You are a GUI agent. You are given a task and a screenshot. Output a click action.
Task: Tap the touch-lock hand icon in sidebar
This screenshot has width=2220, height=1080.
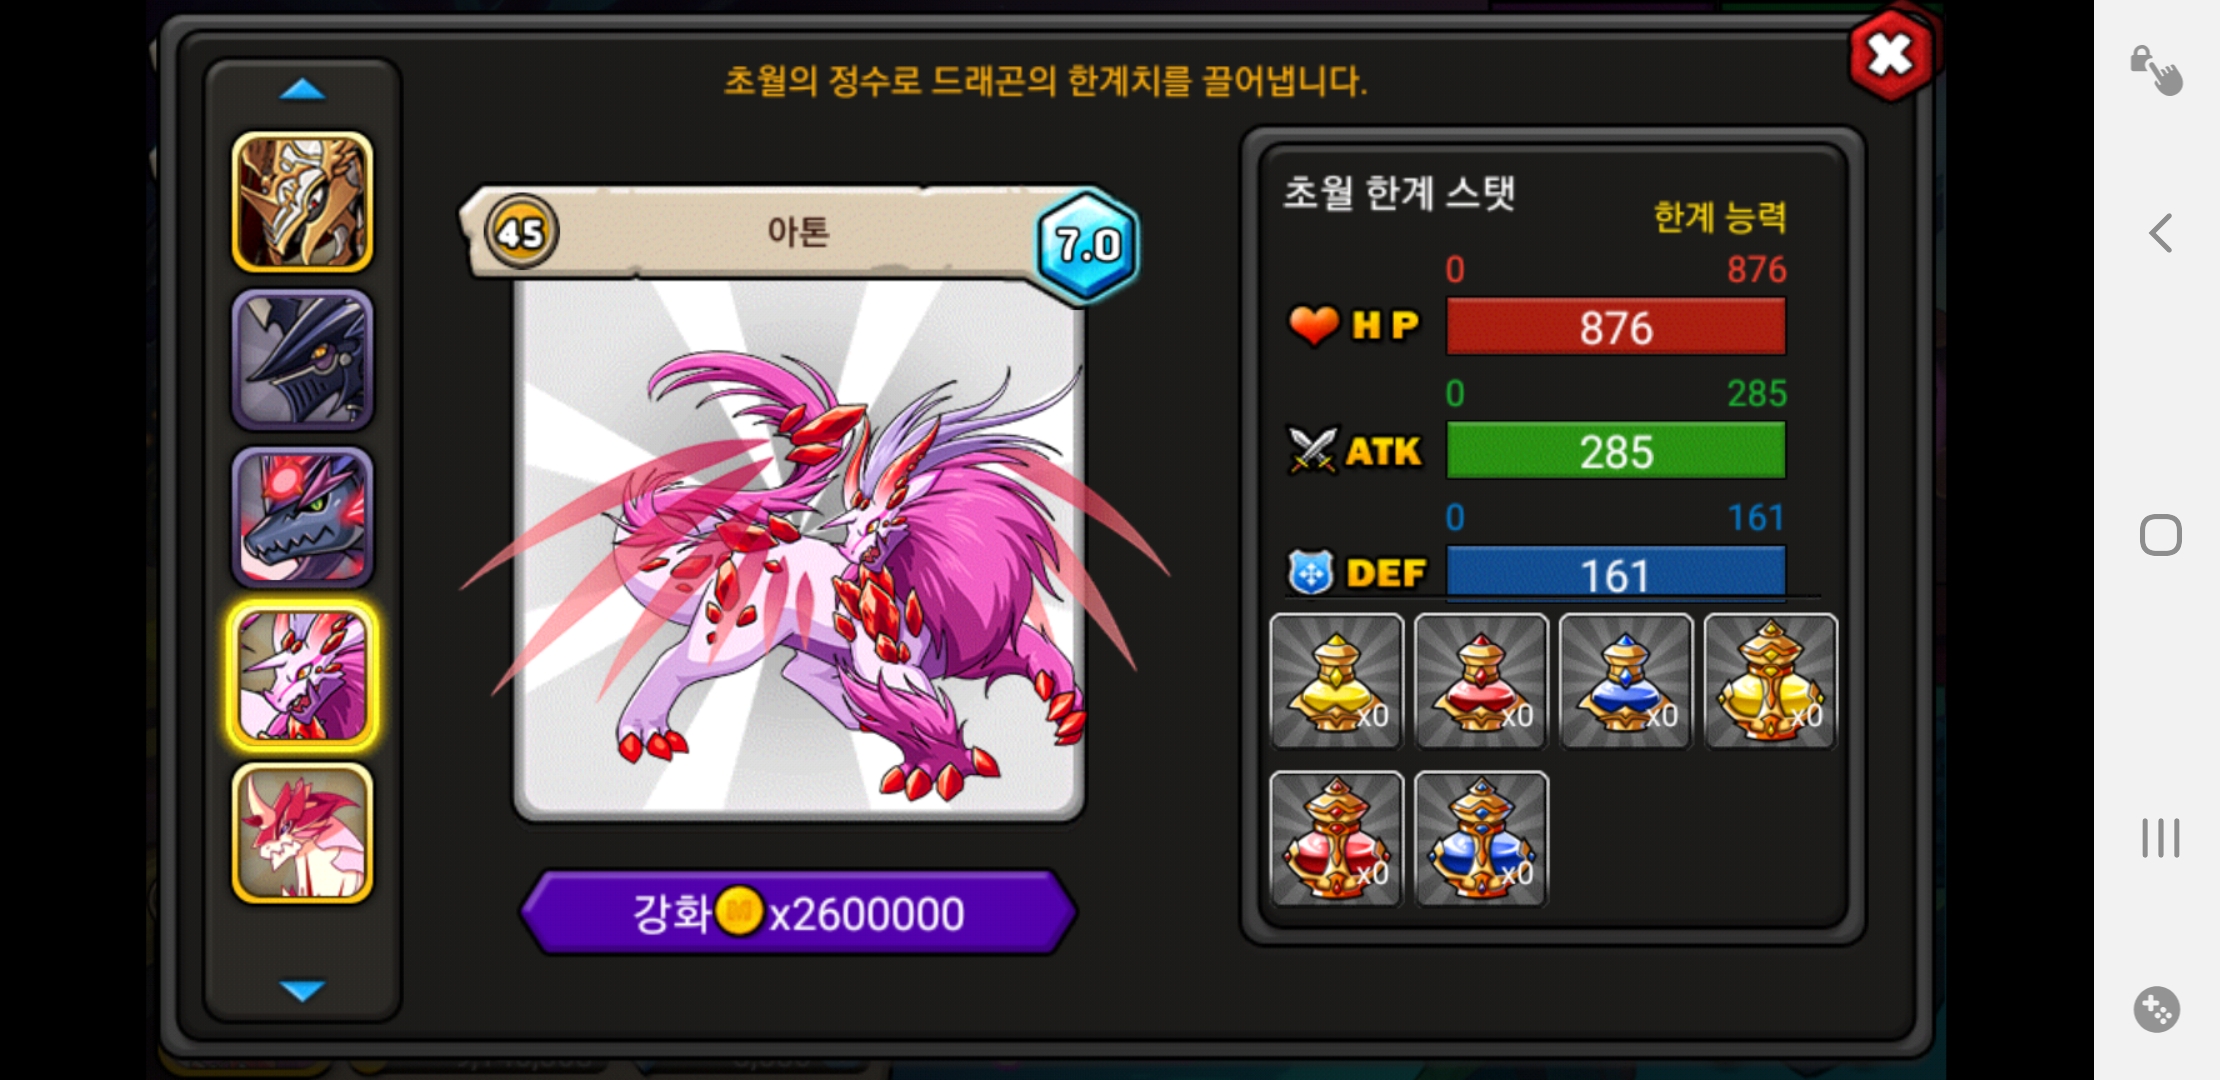point(2156,70)
